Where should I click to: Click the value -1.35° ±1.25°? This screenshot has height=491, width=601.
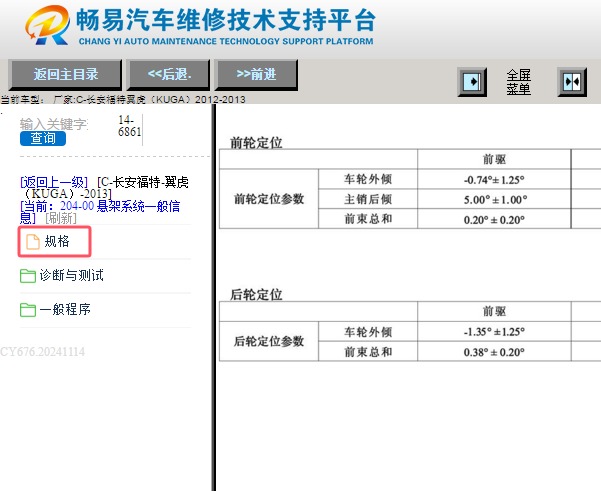tap(494, 332)
